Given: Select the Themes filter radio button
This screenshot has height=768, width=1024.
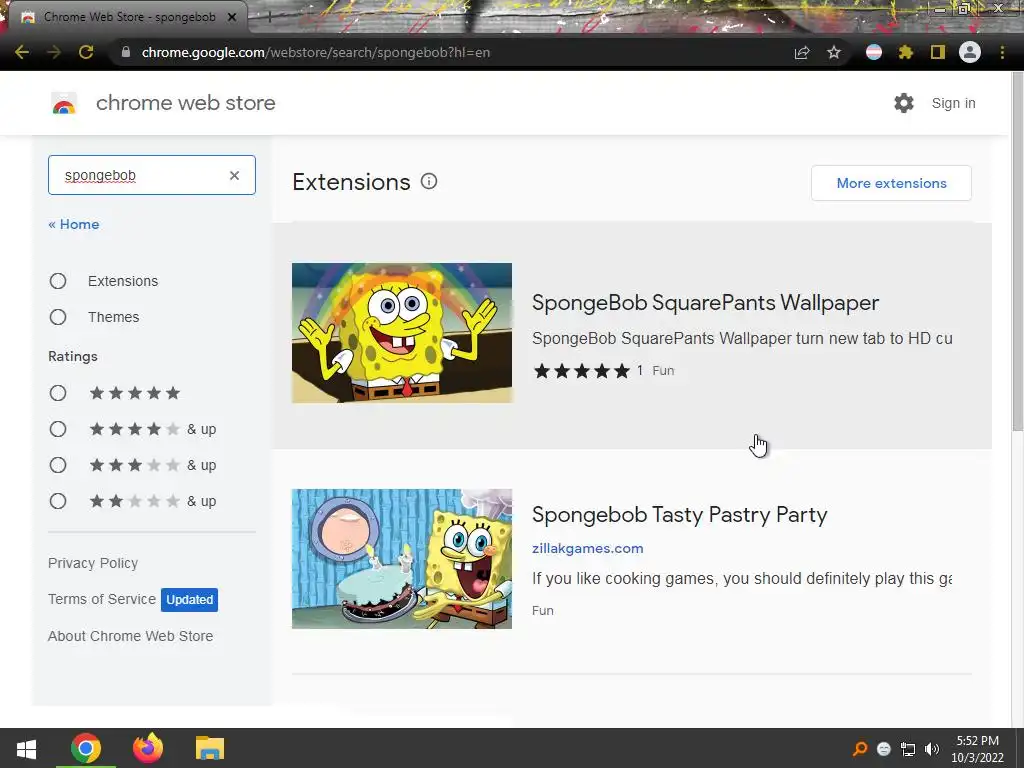Looking at the screenshot, I should tap(58, 317).
